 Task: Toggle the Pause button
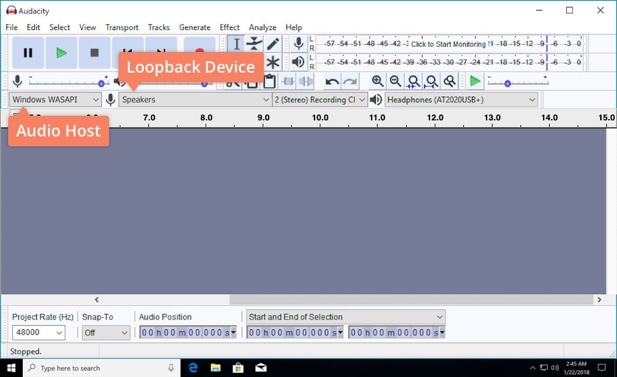pos(28,53)
